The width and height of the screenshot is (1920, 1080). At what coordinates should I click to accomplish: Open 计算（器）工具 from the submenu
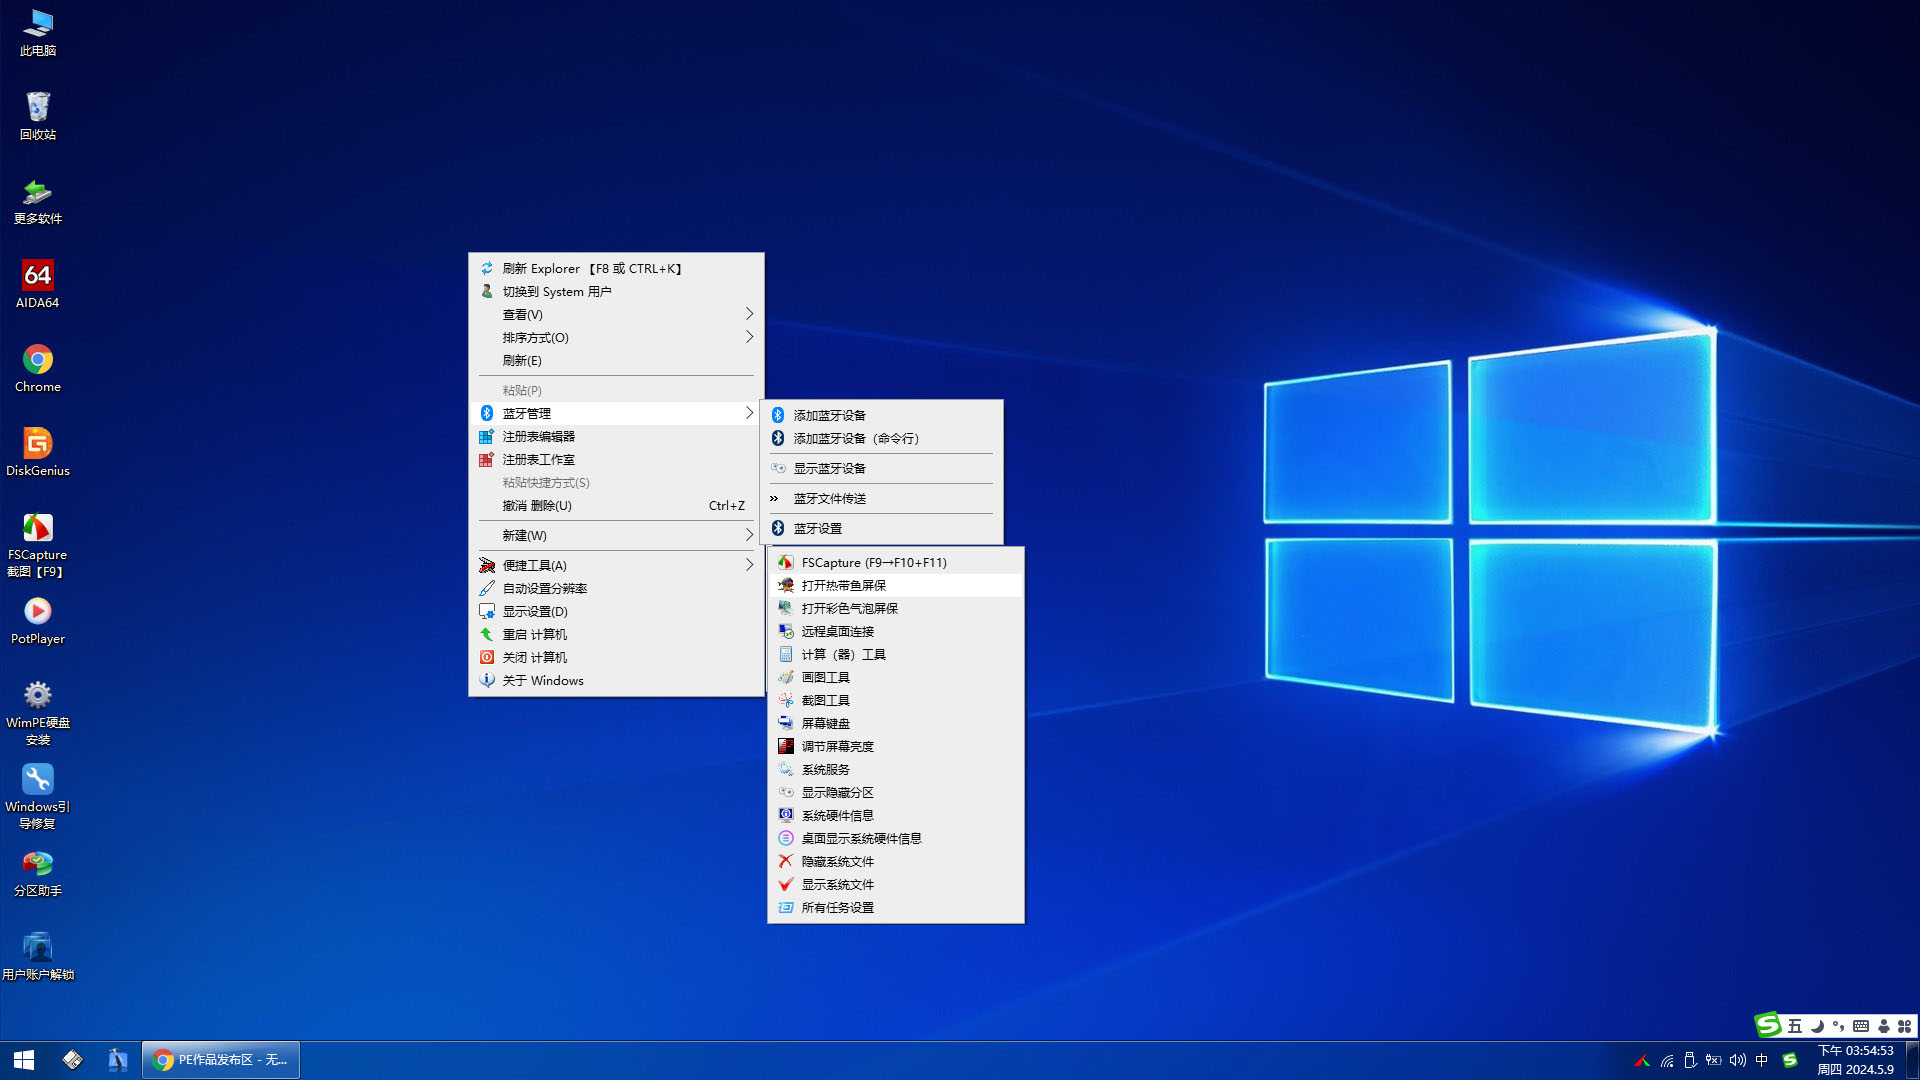[x=896, y=654]
